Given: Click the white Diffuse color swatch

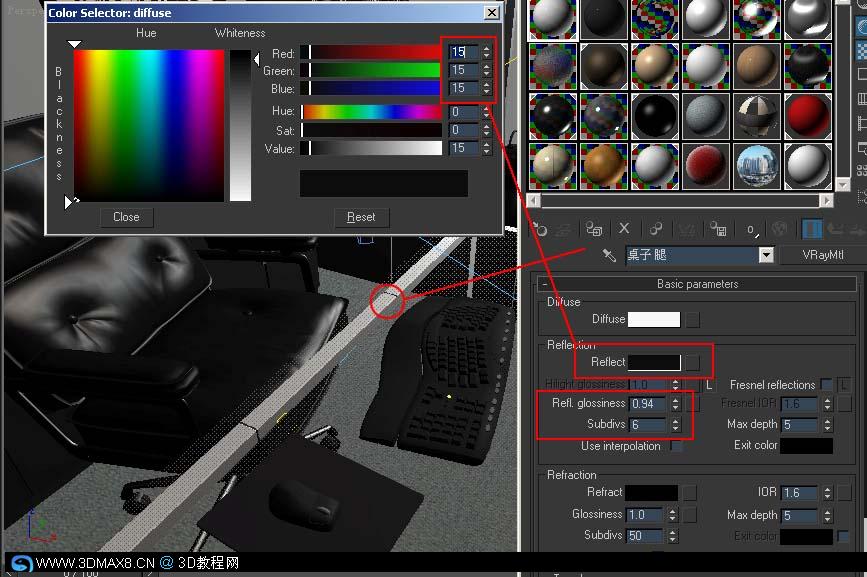Looking at the screenshot, I should (654, 319).
